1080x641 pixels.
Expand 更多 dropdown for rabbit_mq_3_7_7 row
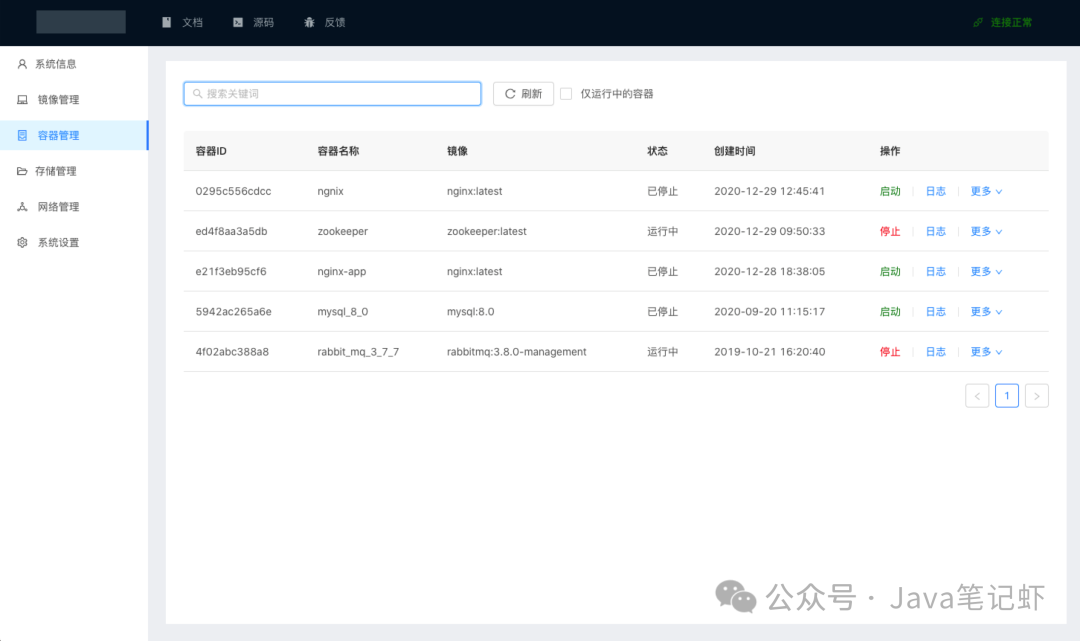[986, 352]
